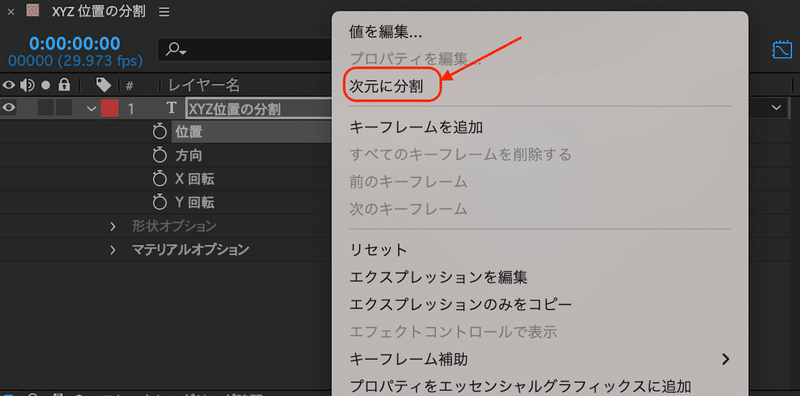
Task: Click the graph editor icon at top right
Action: 782,50
